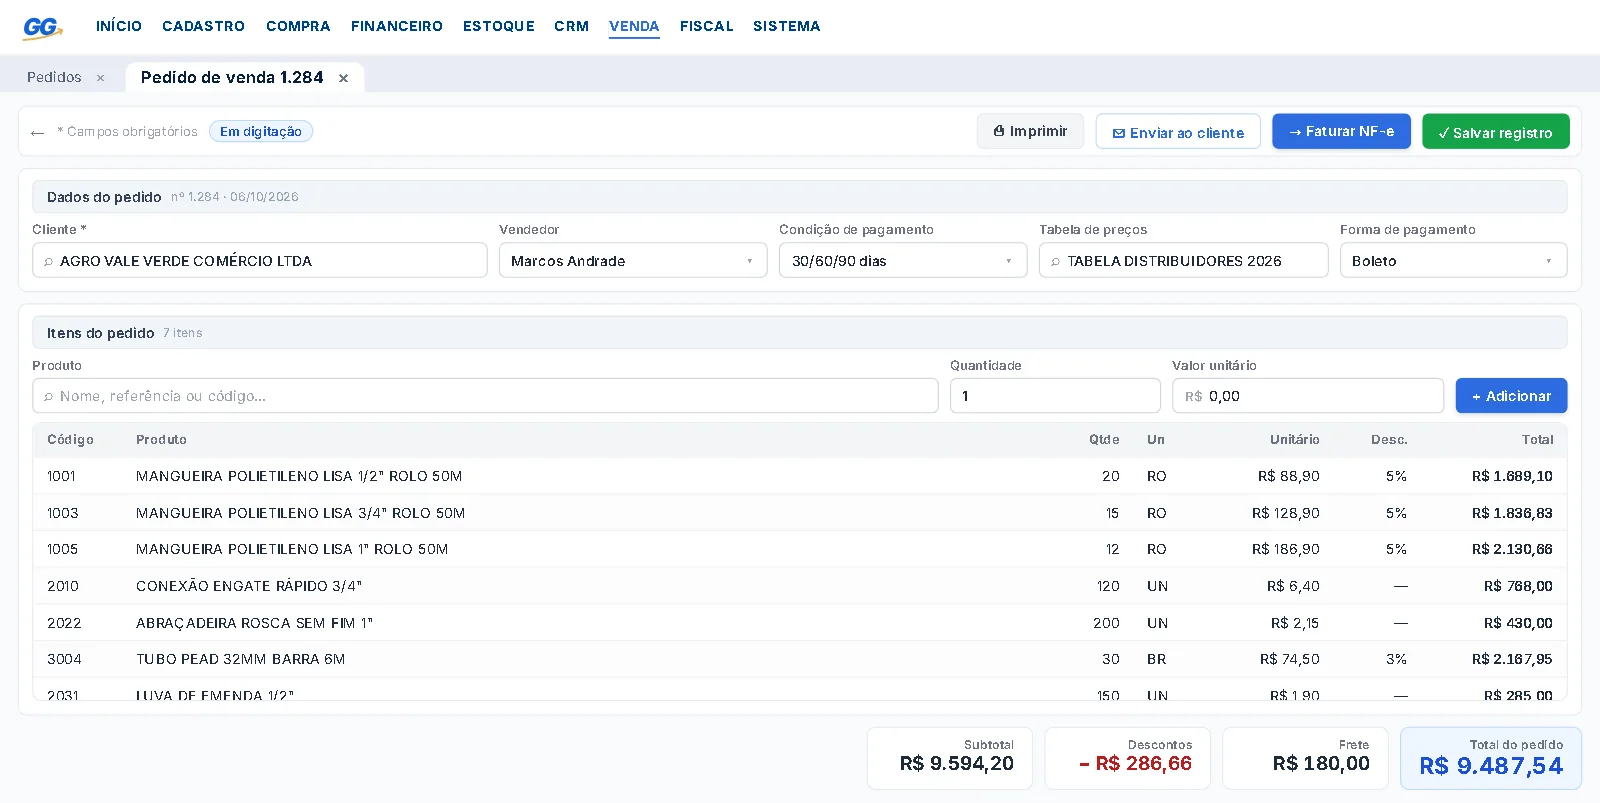This screenshot has width=1600, height=803.
Task: Switch to the Pedidos tab
Action: [x=54, y=77]
